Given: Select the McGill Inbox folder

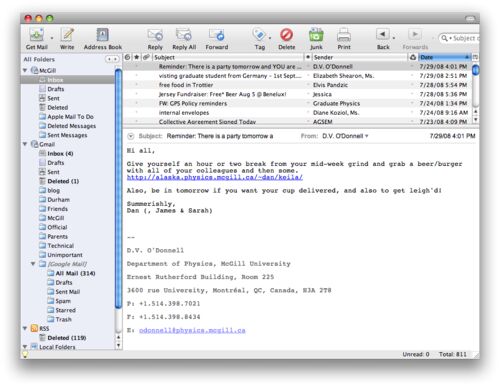Looking at the screenshot, I should click(68, 80).
